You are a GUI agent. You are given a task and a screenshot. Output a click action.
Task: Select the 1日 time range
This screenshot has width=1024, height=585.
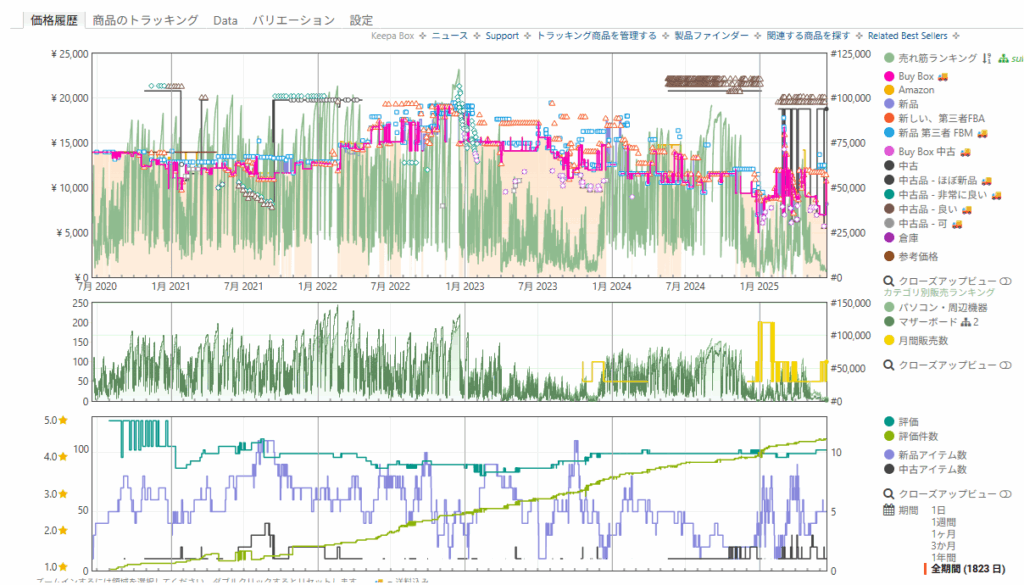[938, 510]
